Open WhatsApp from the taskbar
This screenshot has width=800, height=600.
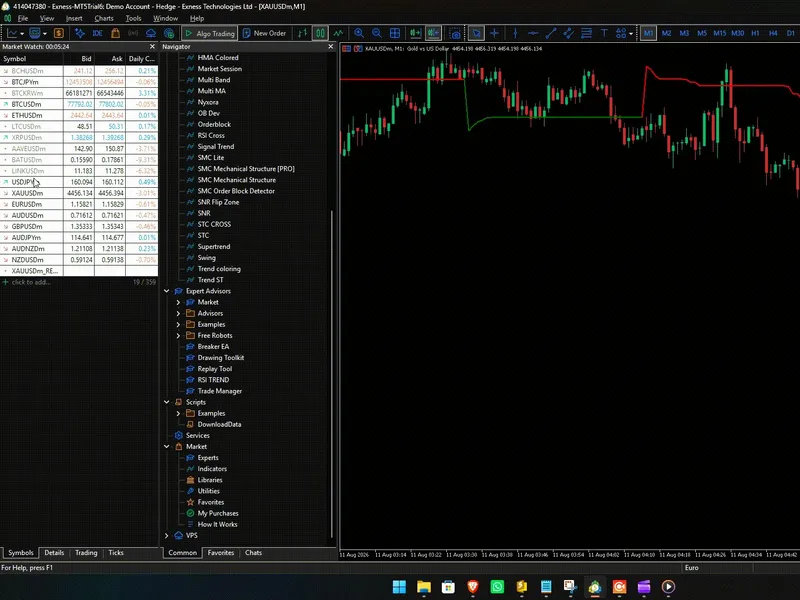tap(497, 587)
